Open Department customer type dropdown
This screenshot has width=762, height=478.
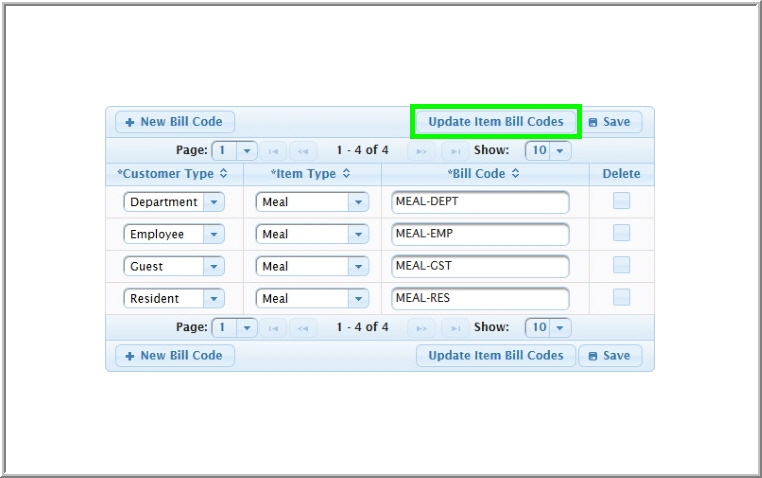click(214, 202)
